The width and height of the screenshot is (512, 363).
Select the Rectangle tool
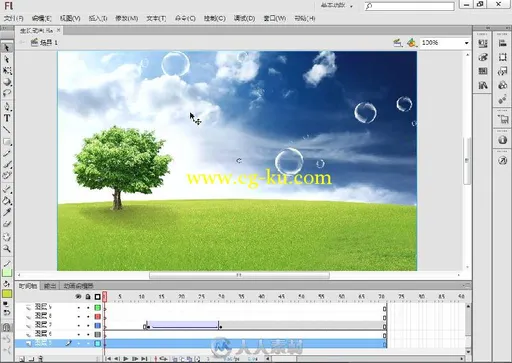(x=7, y=142)
